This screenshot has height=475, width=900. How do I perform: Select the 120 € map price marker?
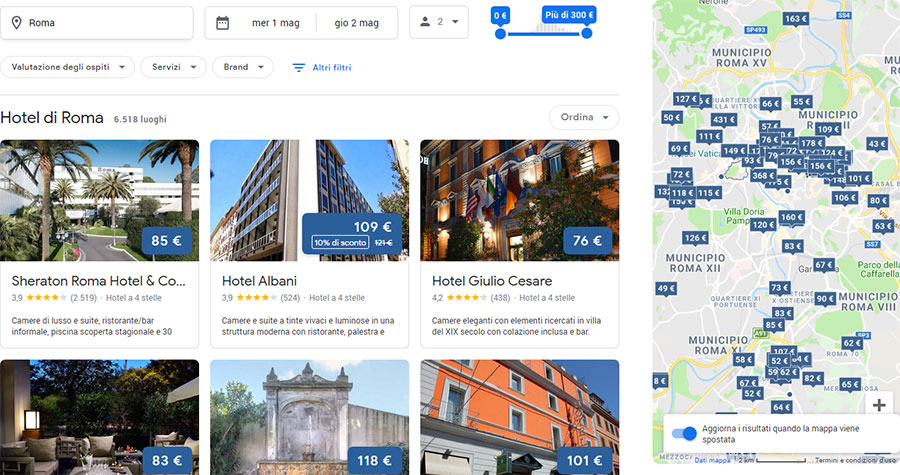(763, 225)
